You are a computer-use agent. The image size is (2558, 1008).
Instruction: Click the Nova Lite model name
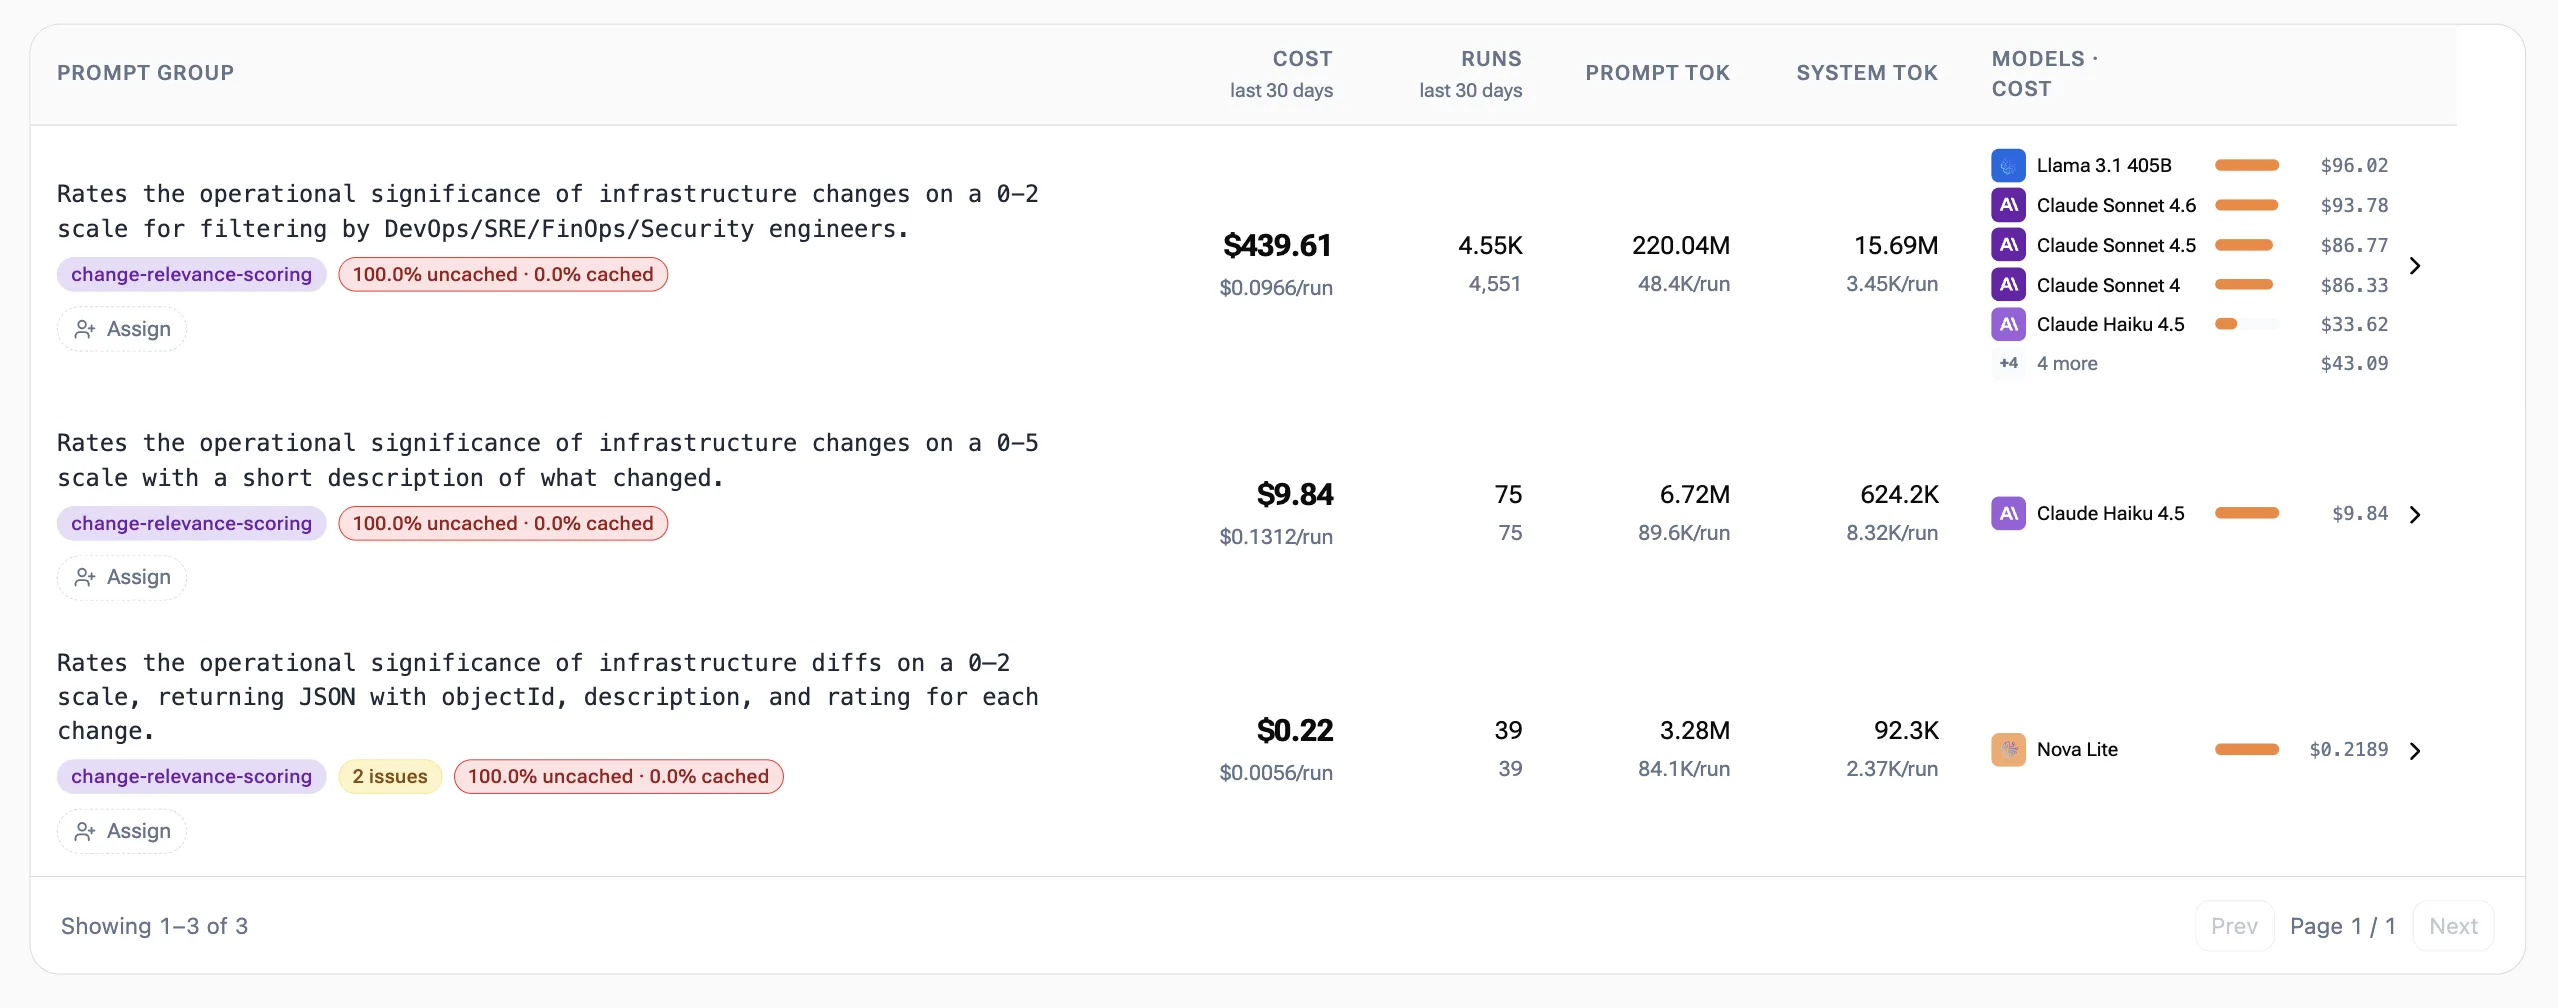coord(2077,749)
